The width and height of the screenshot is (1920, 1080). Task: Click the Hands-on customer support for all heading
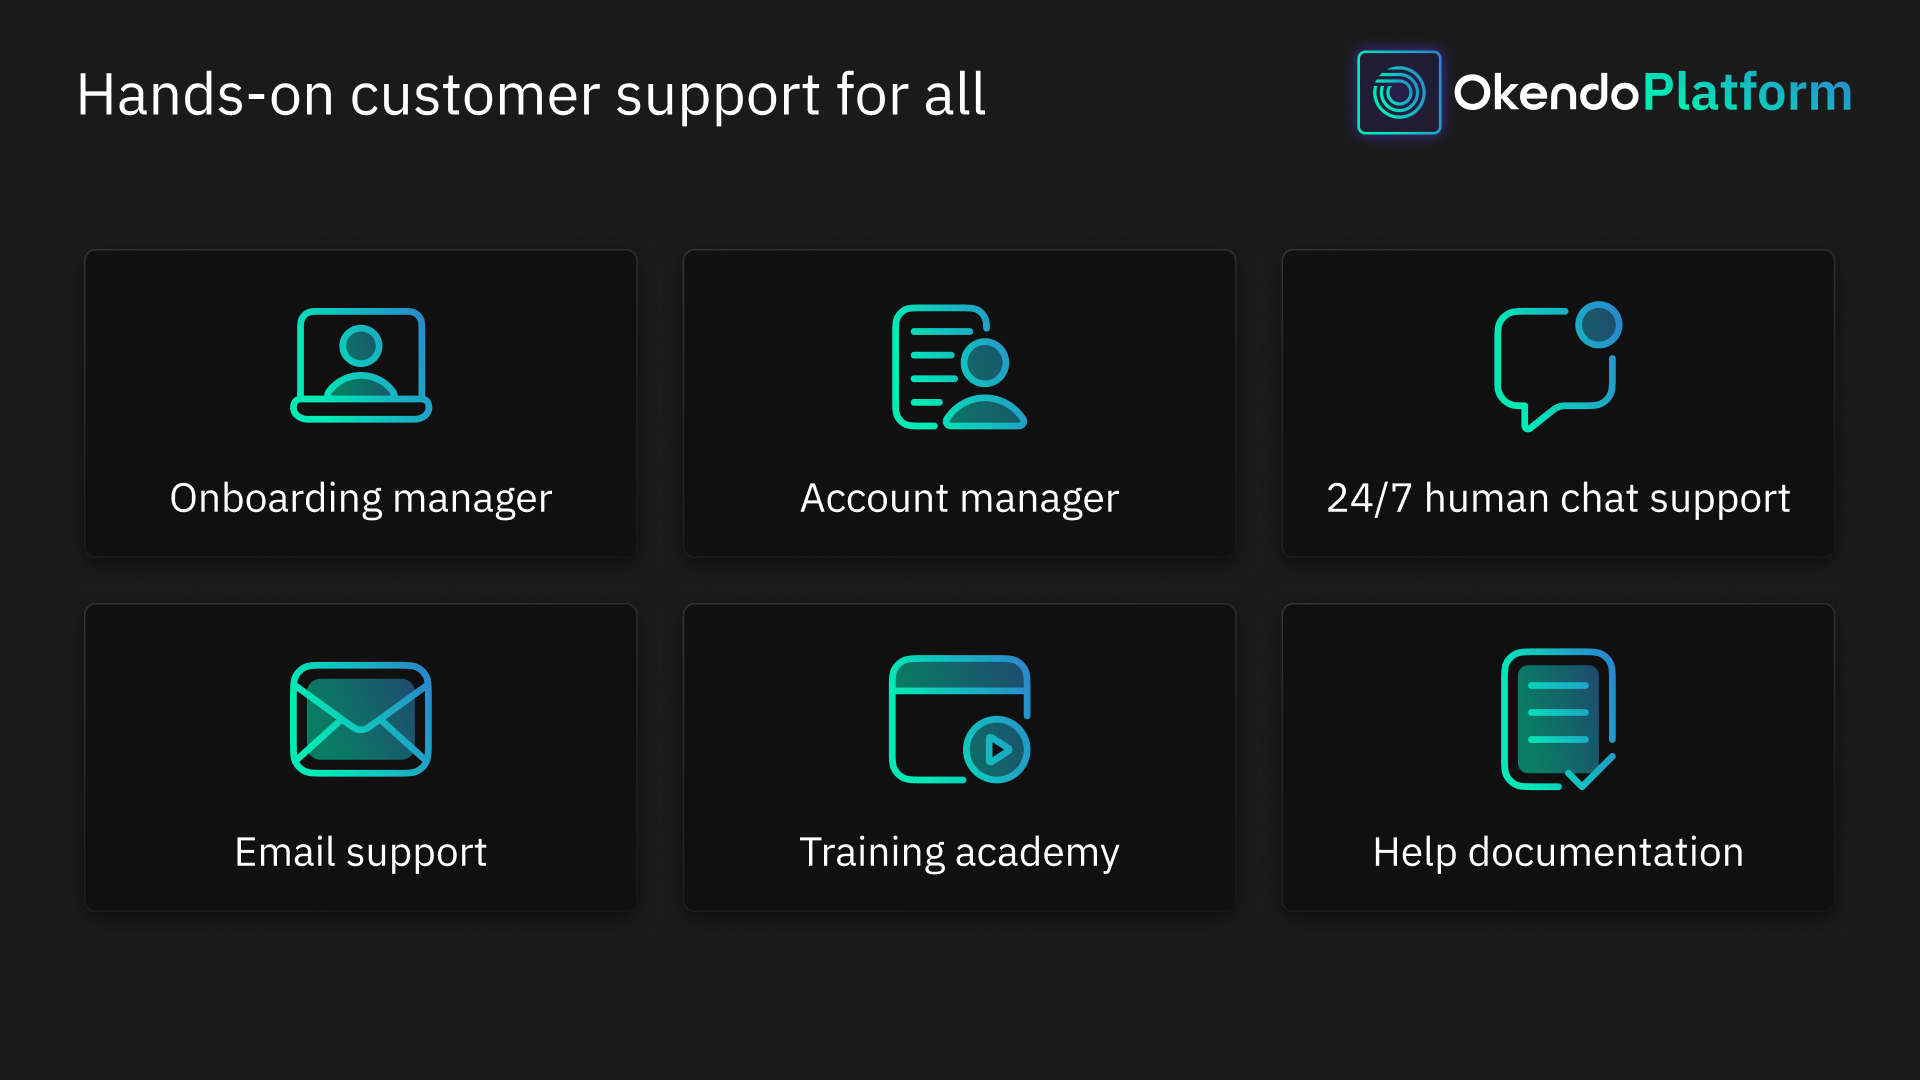point(531,95)
